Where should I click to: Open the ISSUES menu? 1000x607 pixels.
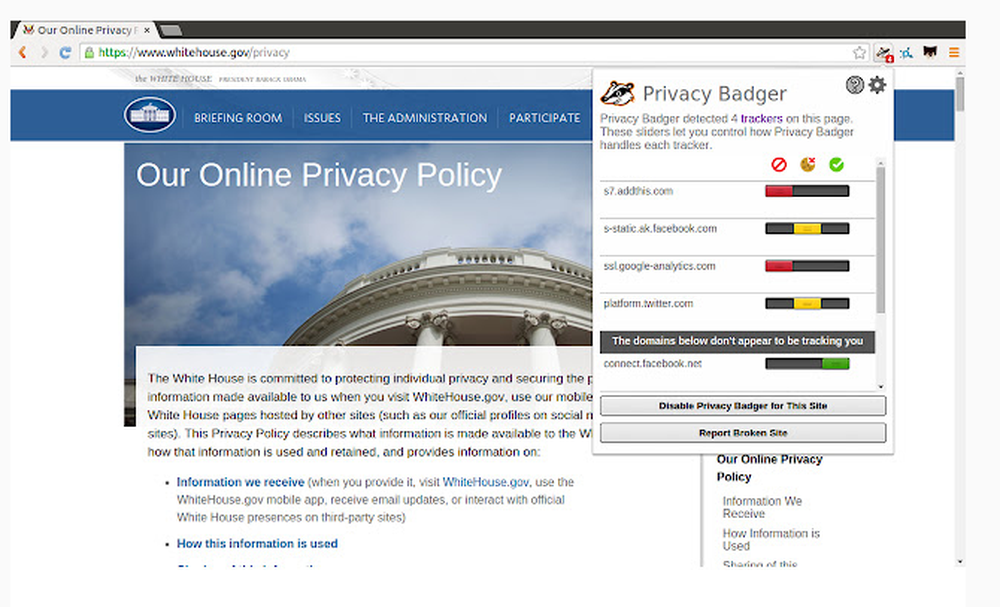click(x=322, y=118)
